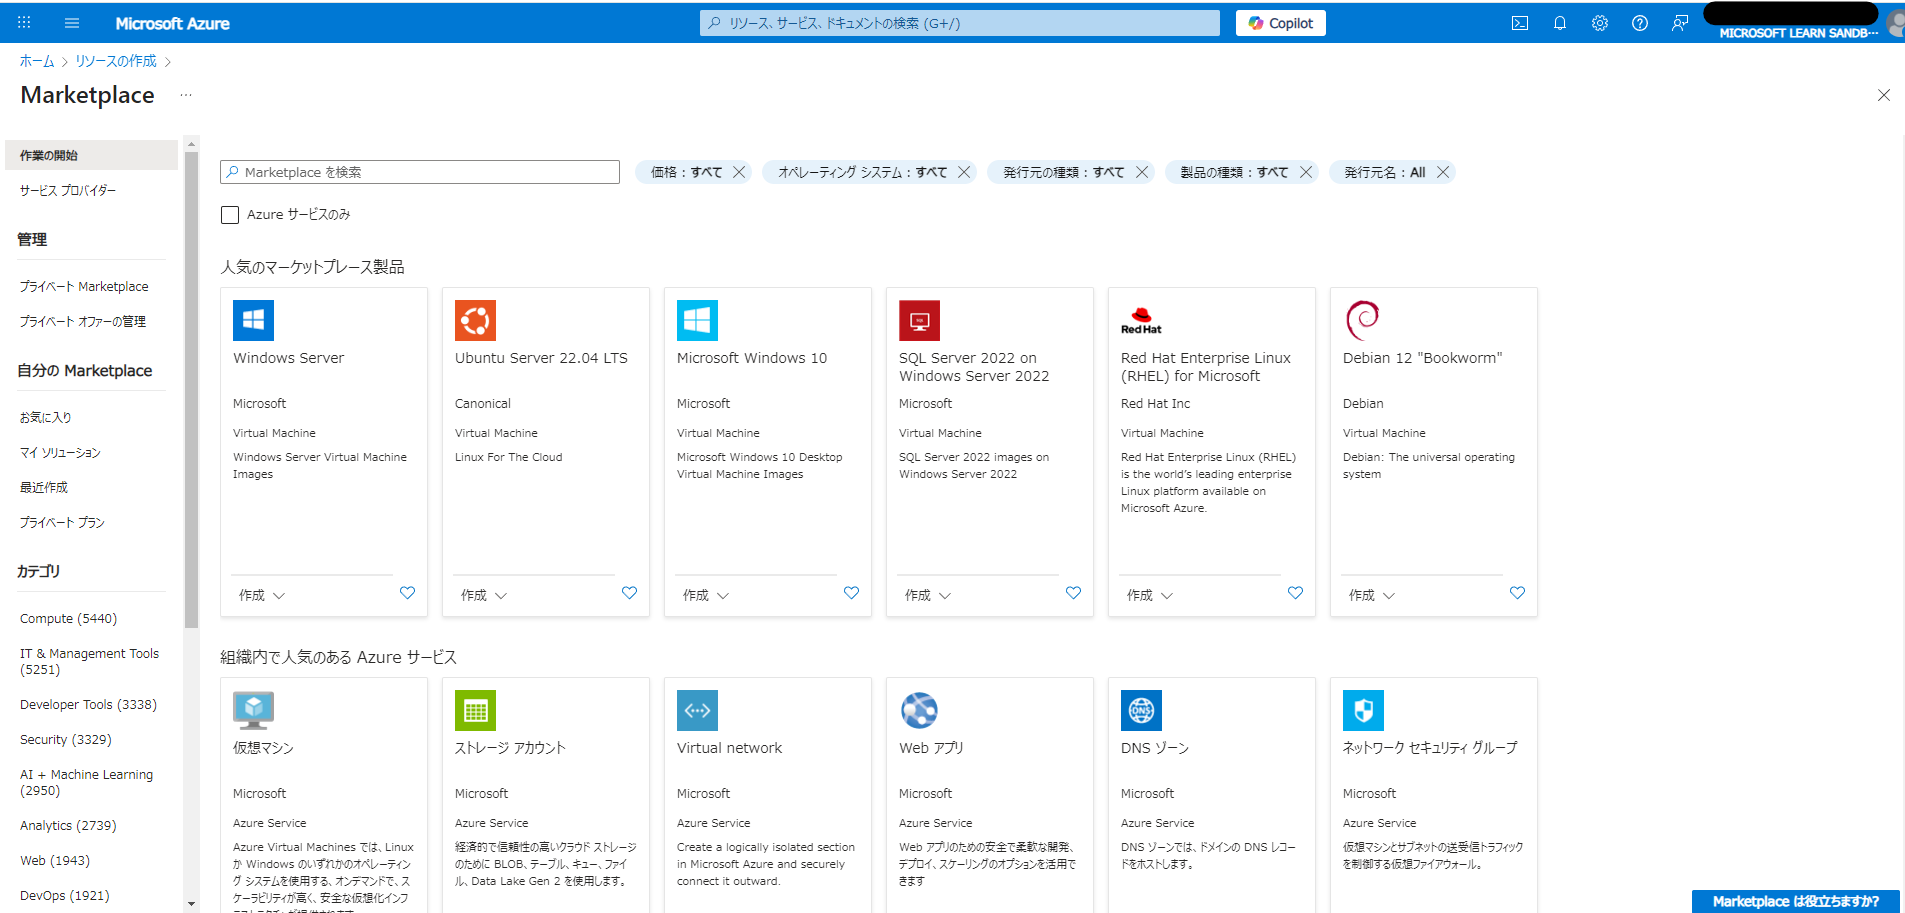Remove the 価格 filter

point(739,172)
